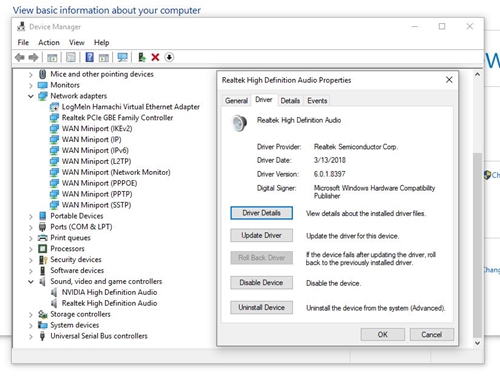Open the View menu

77,43
